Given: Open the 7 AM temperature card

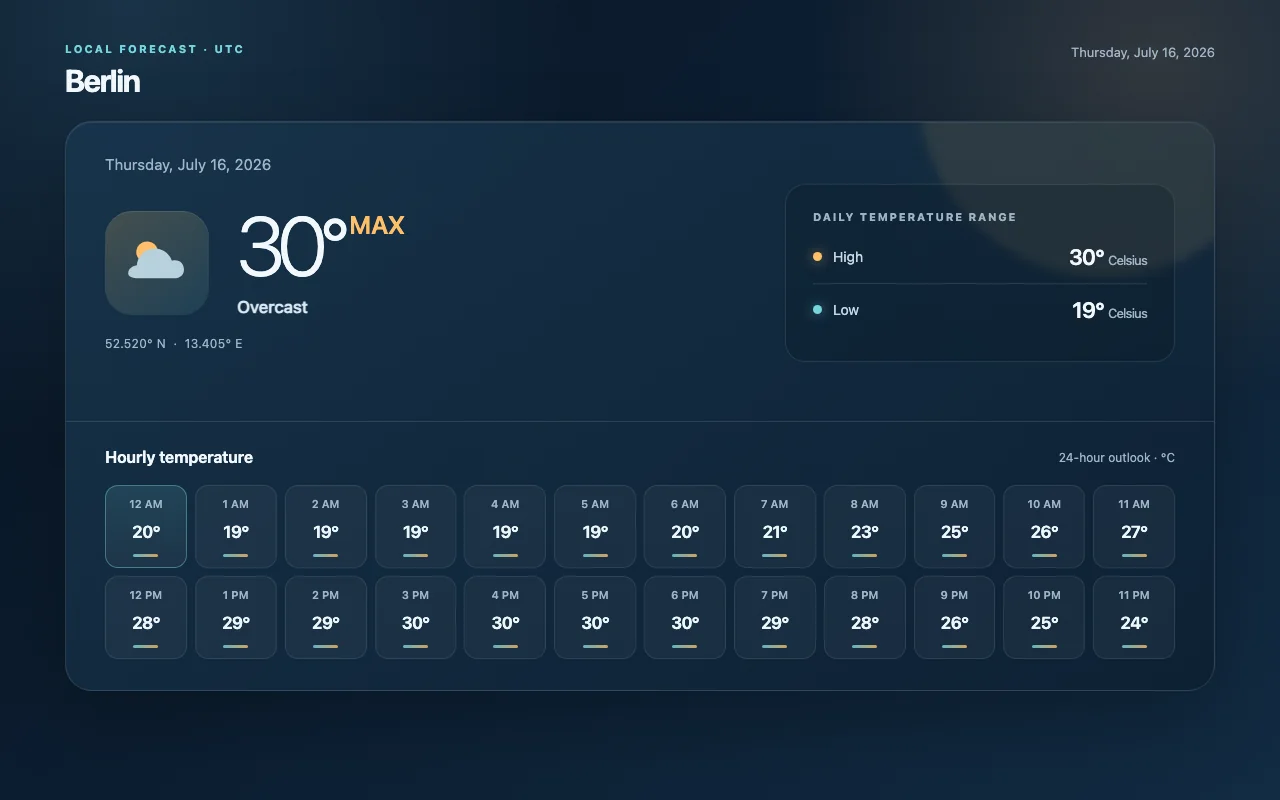Looking at the screenshot, I should 775,526.
